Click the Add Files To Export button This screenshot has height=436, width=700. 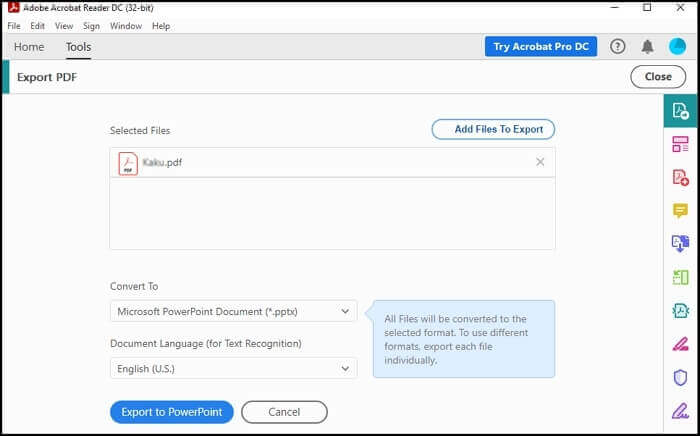493,129
